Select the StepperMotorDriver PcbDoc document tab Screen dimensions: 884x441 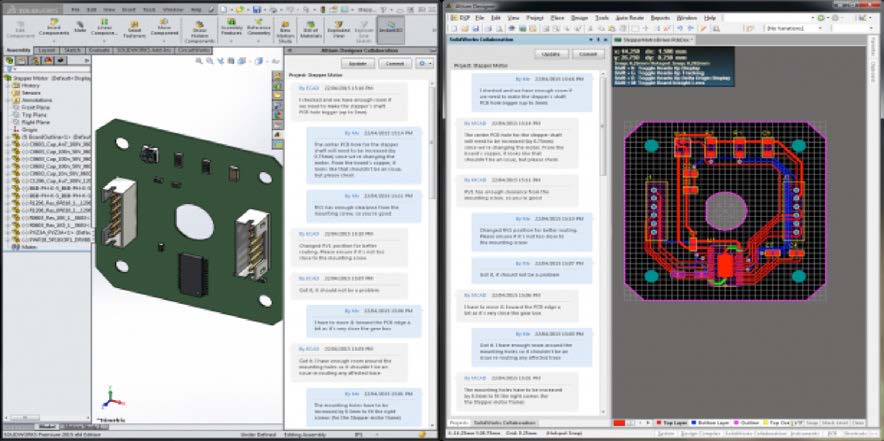pos(655,40)
